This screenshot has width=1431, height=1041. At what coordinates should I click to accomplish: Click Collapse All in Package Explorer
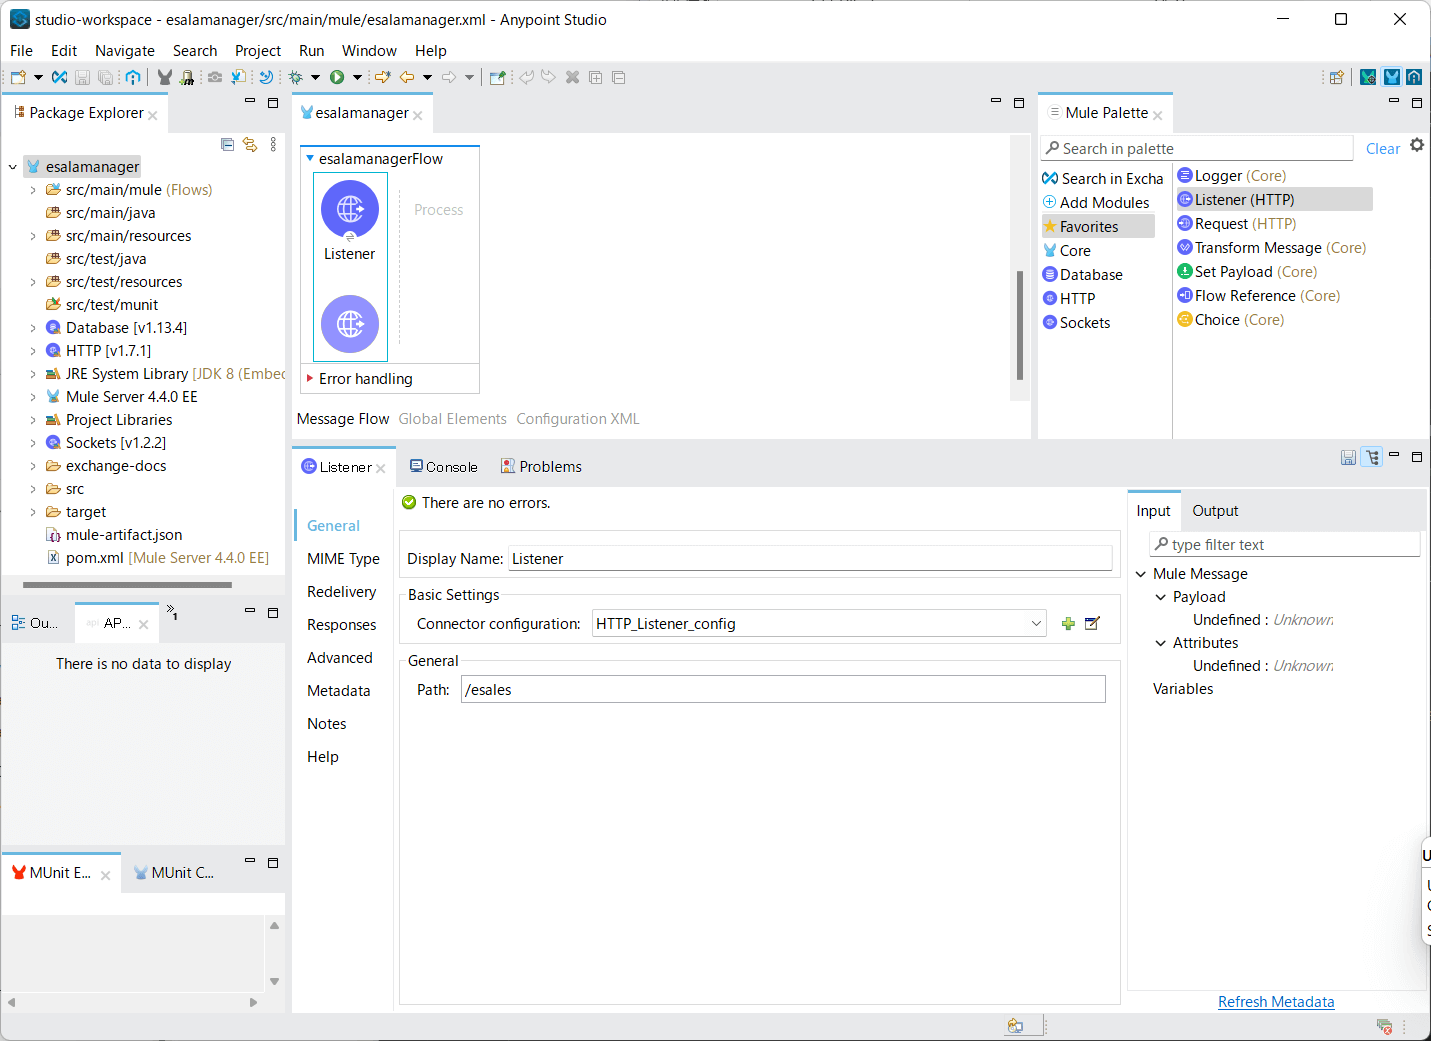(x=227, y=145)
